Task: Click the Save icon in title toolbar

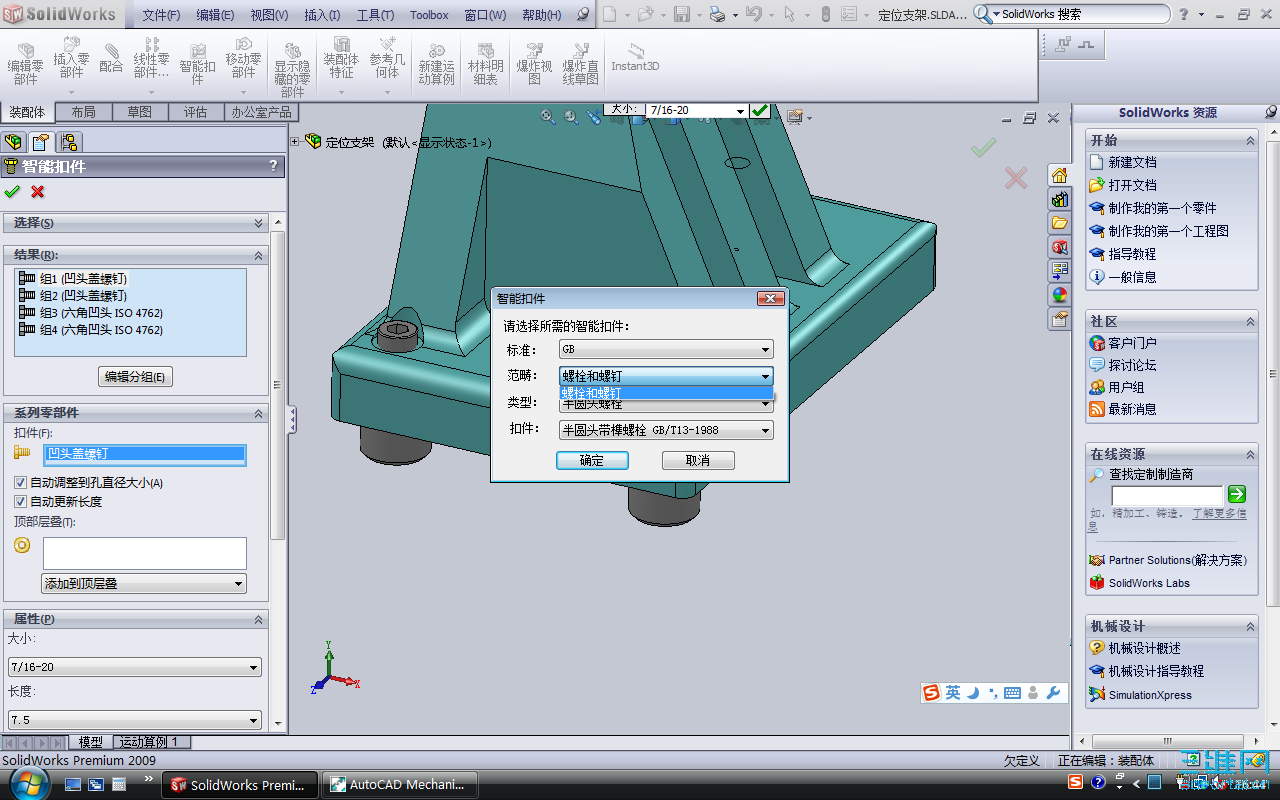Action: [x=681, y=14]
